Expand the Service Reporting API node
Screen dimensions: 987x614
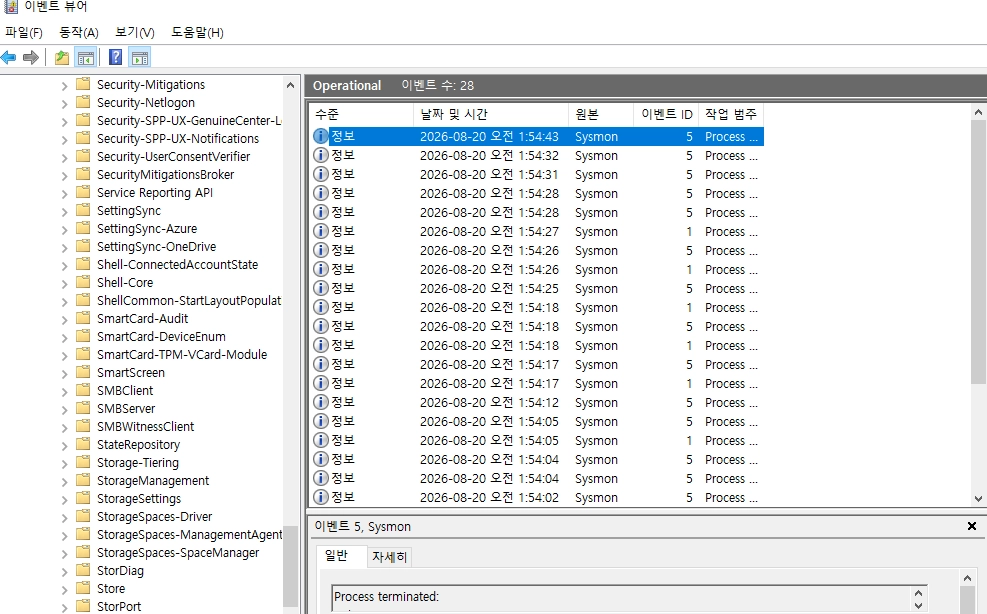point(65,193)
